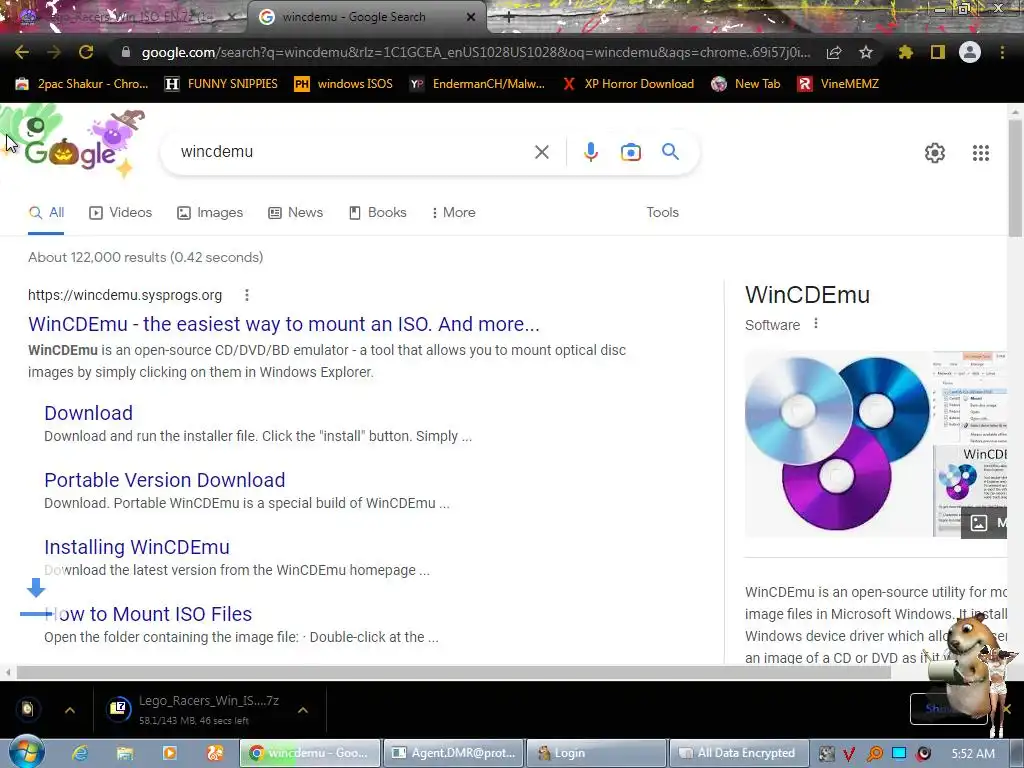Open the More search filters dropdown
The height and width of the screenshot is (768, 1024).
coord(453,212)
